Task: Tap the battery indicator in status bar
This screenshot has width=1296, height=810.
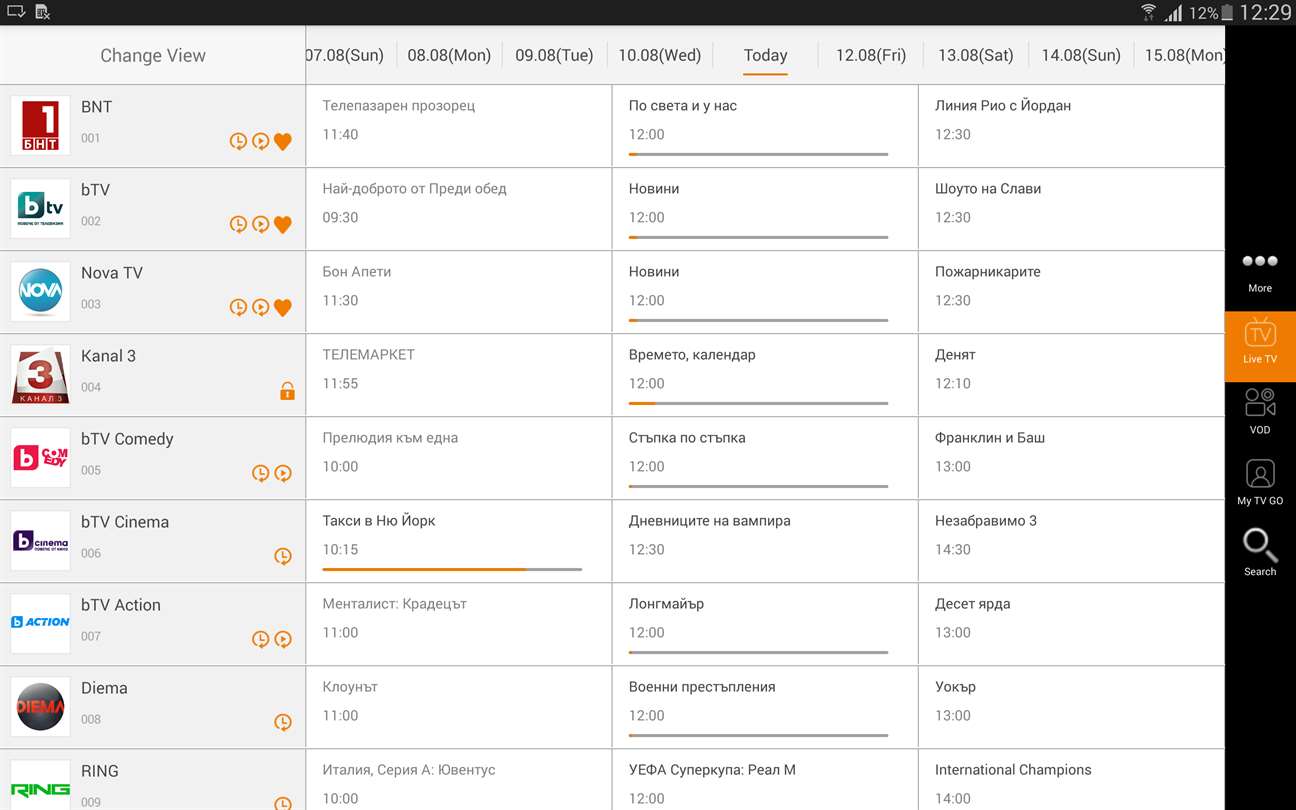Action: [x=1228, y=13]
